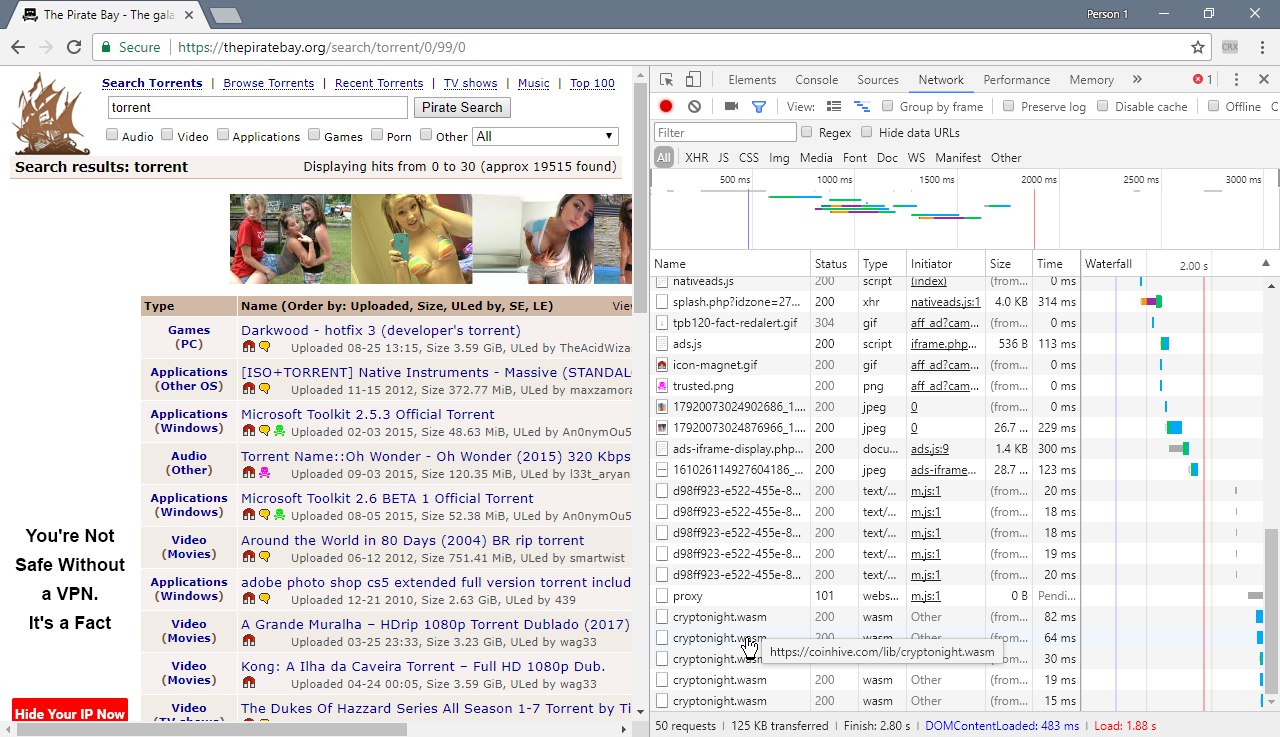This screenshot has width=1280, height=737.
Task: Enable Group by frame checkbox
Action: [888, 106]
